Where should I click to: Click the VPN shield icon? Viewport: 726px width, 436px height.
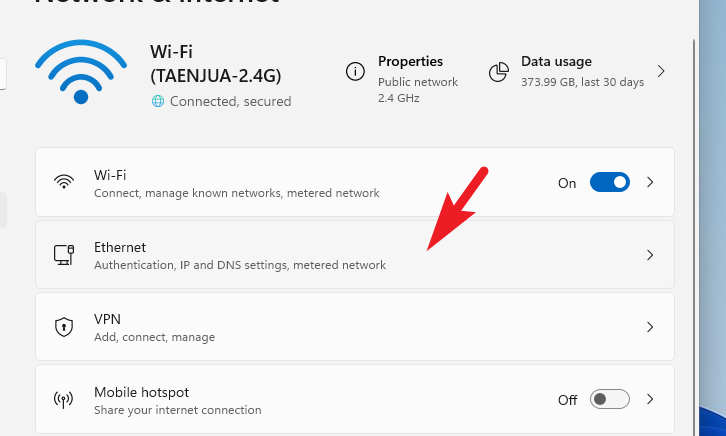[64, 327]
